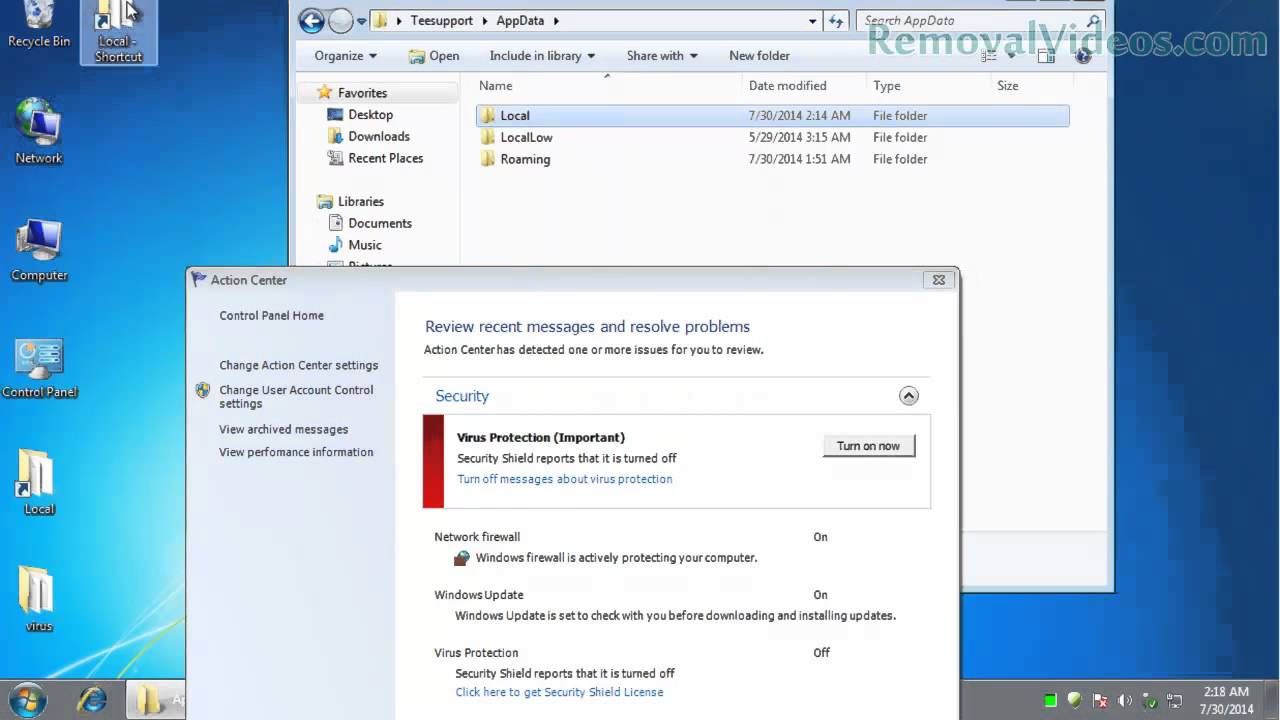Expand the address bar history dropdown
The image size is (1280, 720).
pos(813,20)
